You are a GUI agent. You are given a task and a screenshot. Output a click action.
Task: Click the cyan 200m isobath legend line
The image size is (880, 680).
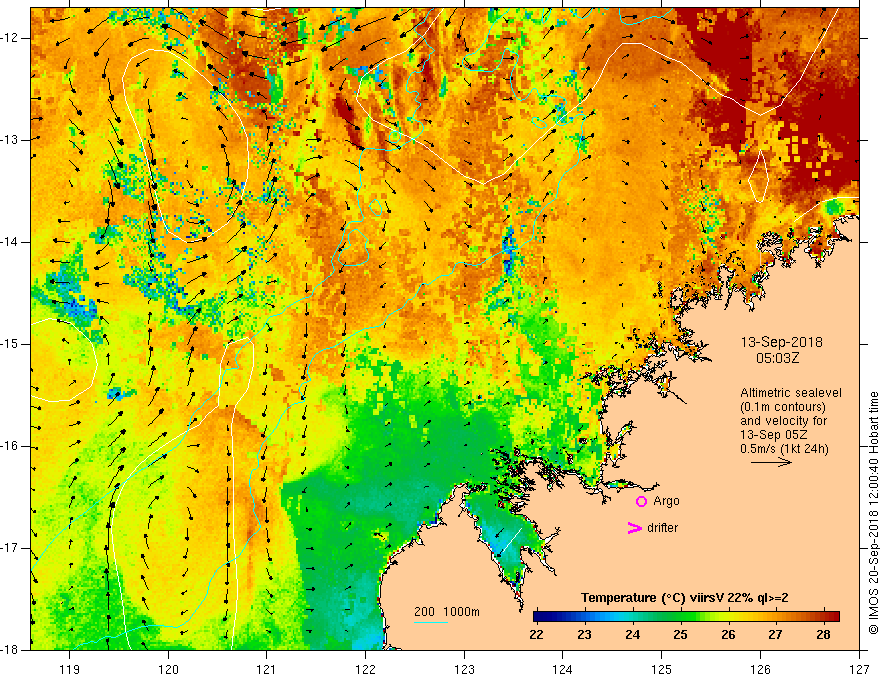[430, 622]
